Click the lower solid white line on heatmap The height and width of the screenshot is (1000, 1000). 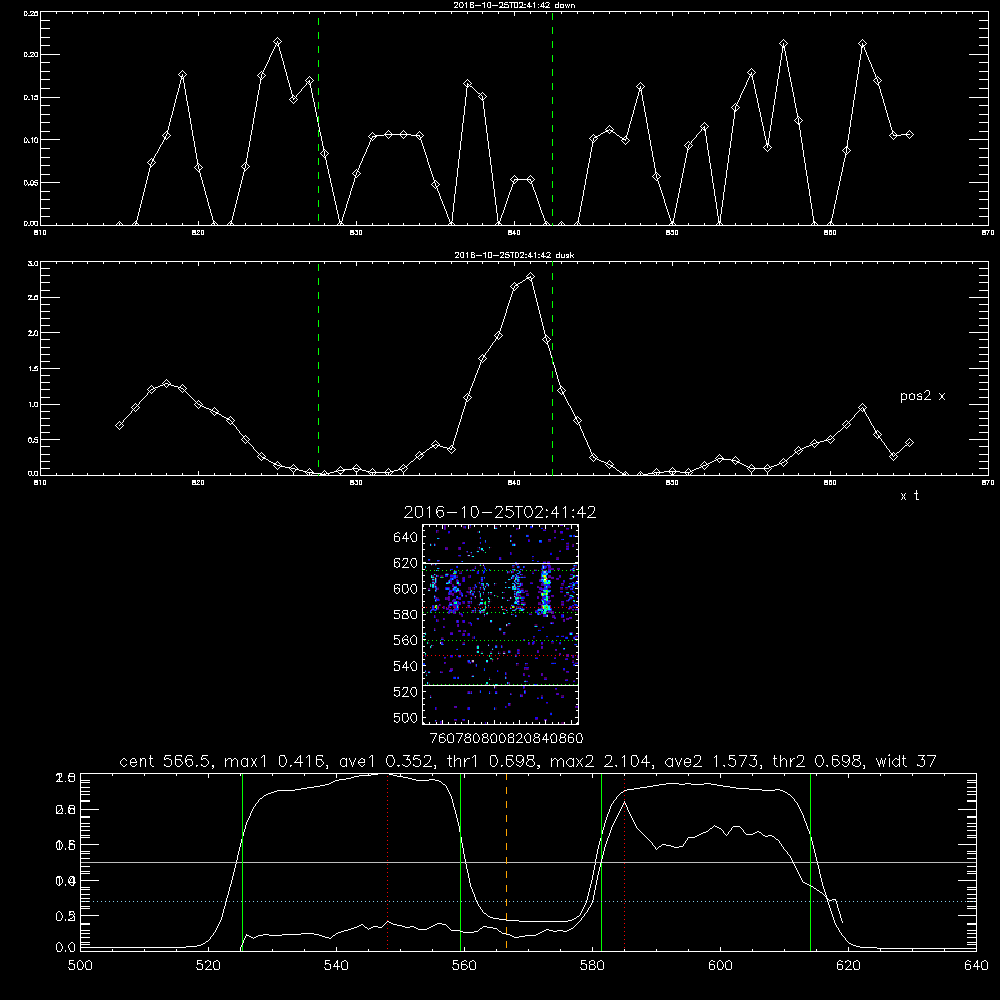pos(500,685)
